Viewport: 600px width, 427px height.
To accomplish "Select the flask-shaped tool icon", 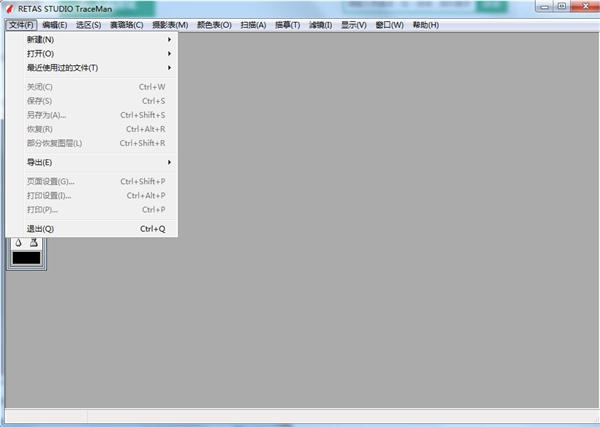I will (33, 243).
